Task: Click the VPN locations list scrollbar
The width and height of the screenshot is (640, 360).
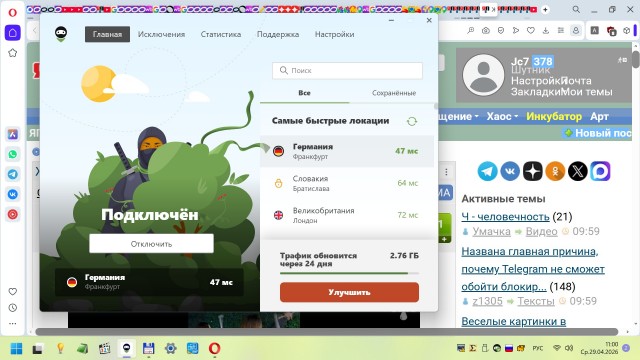Action: click(436, 106)
